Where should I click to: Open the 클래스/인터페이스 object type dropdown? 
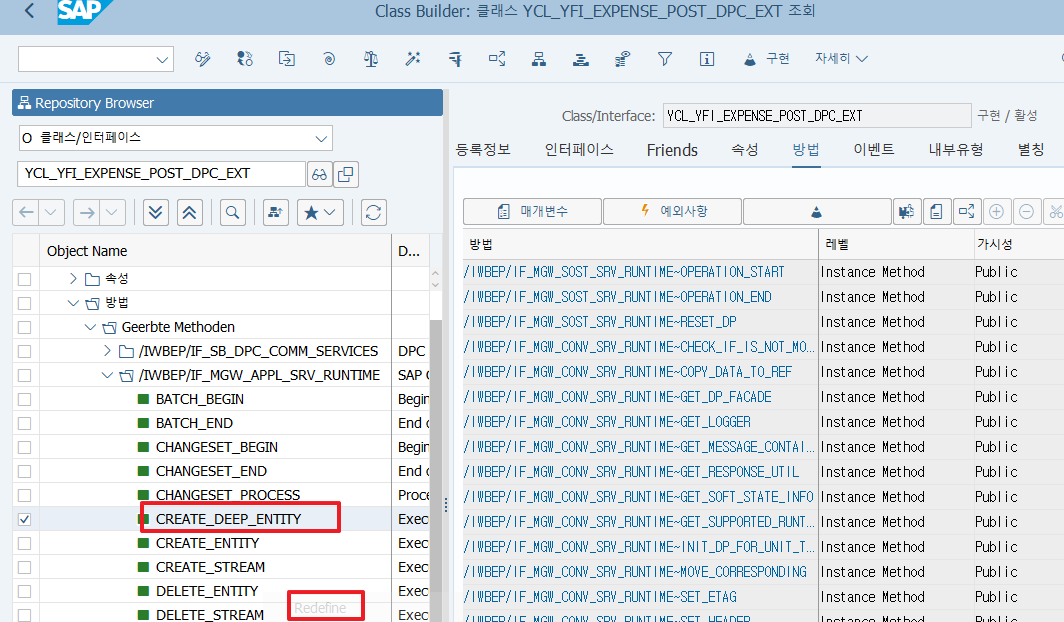[x=321, y=138]
